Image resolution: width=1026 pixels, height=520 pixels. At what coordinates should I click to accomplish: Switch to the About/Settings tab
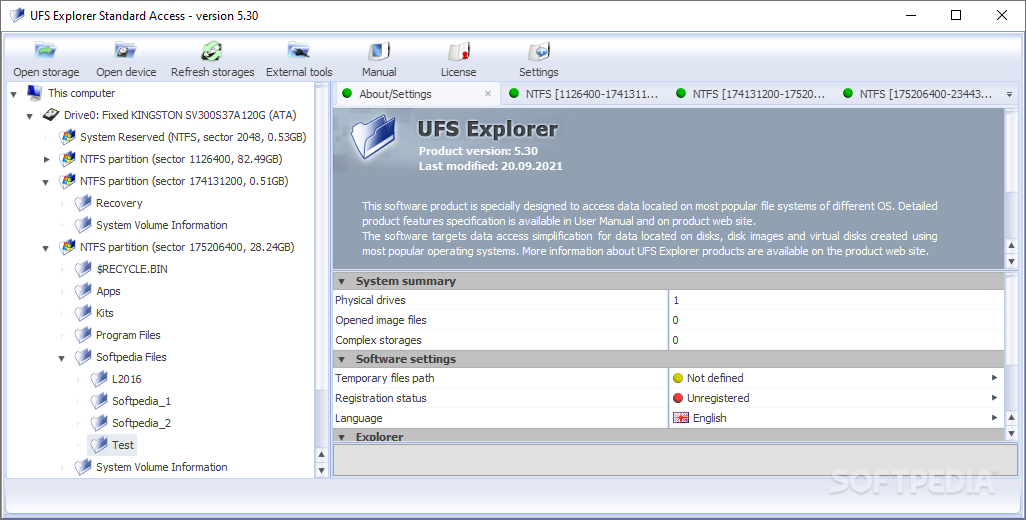pos(417,94)
